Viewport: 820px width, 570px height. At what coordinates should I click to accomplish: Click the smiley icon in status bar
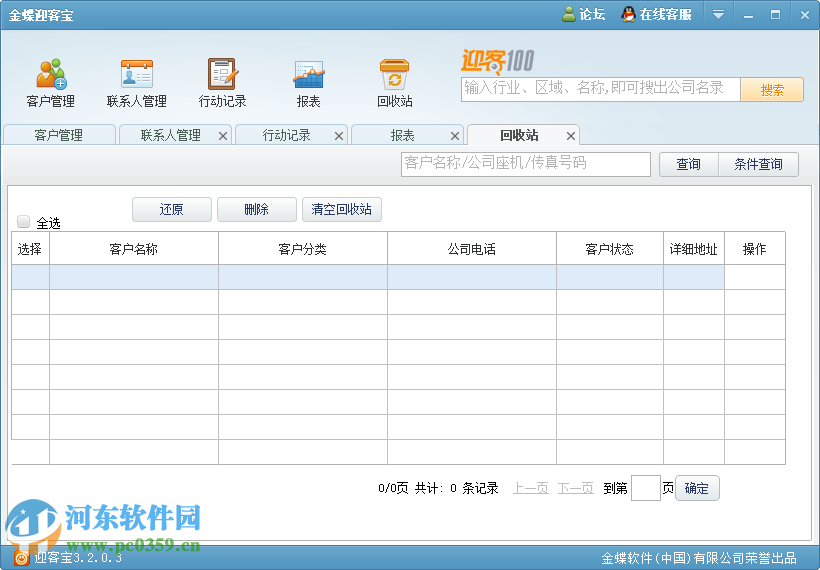click(21, 558)
